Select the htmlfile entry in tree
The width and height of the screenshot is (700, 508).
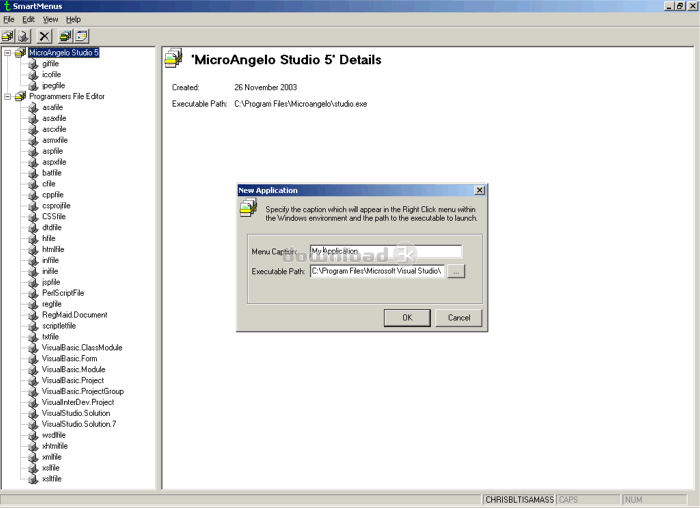click(x=53, y=250)
